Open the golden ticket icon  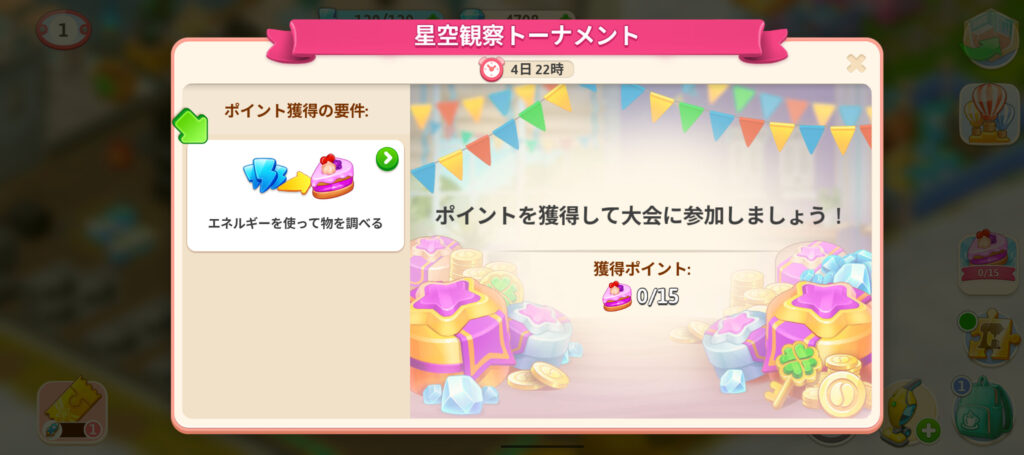coord(72,409)
